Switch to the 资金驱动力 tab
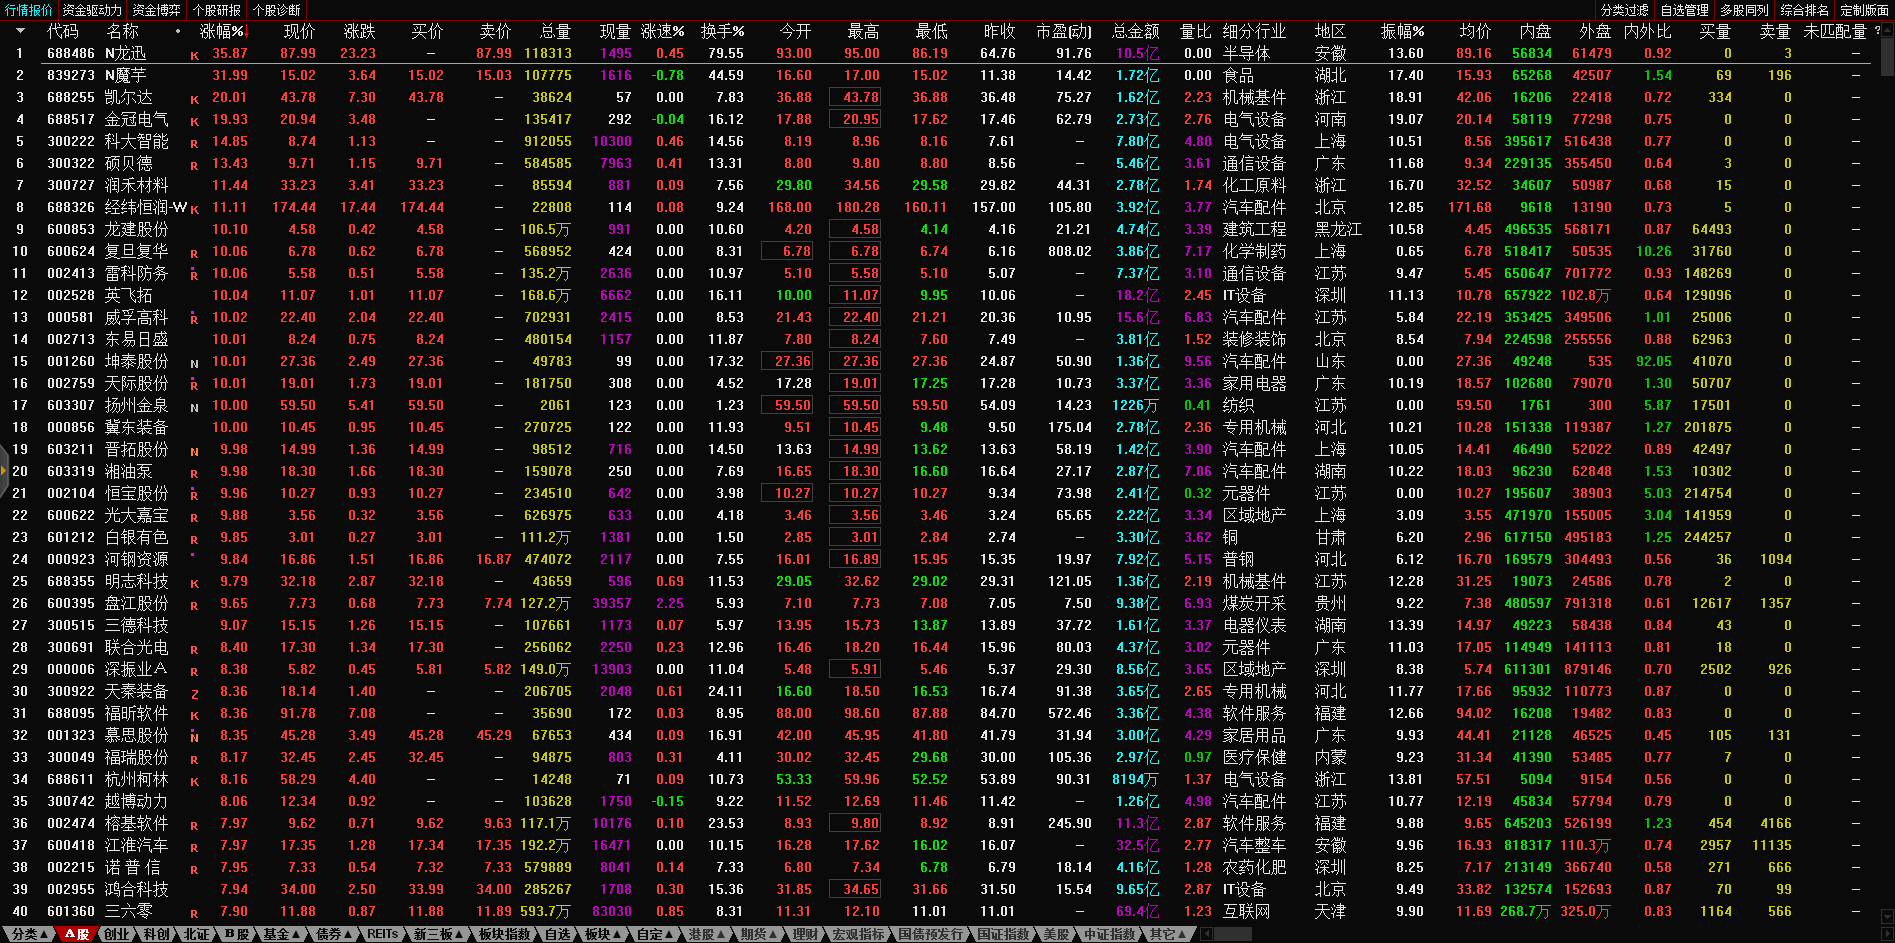Screen dimensions: 1895x943 (x=92, y=10)
